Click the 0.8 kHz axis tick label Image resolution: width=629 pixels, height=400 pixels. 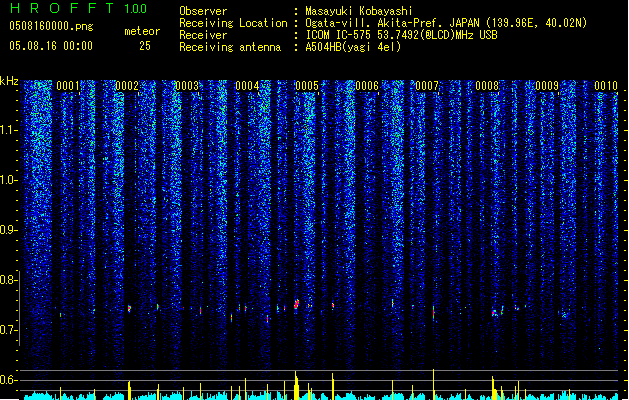click(x=8, y=280)
